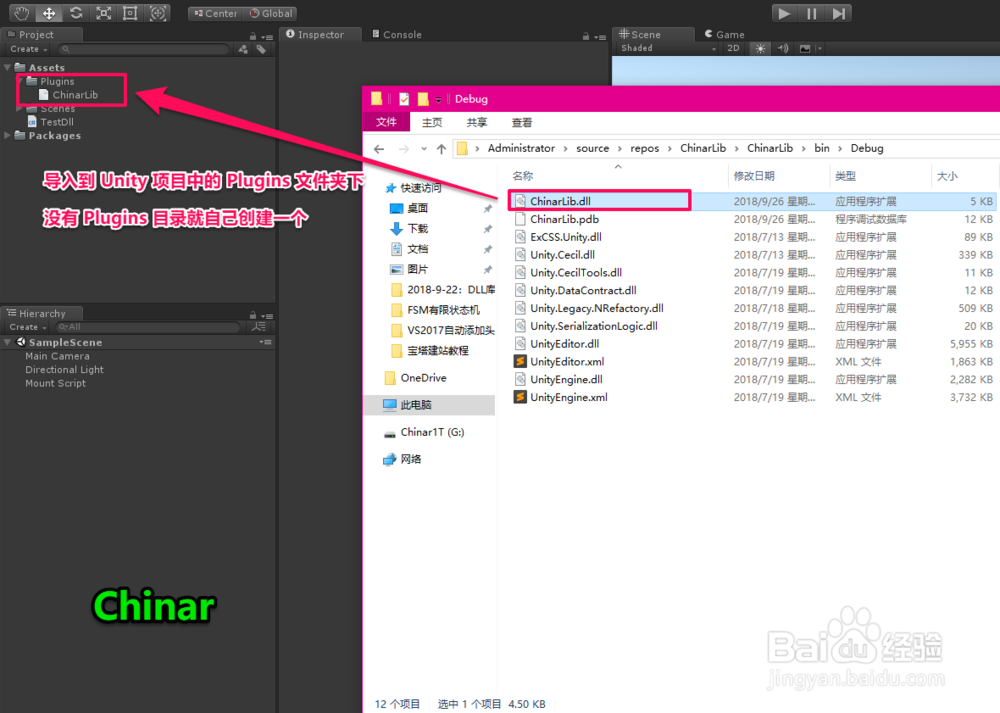Select the Scale tool

[103, 13]
